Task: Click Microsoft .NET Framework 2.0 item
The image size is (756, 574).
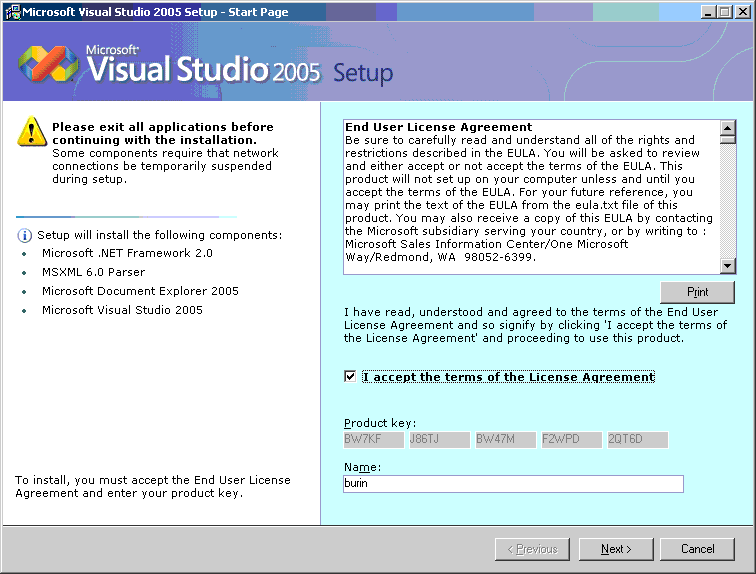Action: pos(127,253)
